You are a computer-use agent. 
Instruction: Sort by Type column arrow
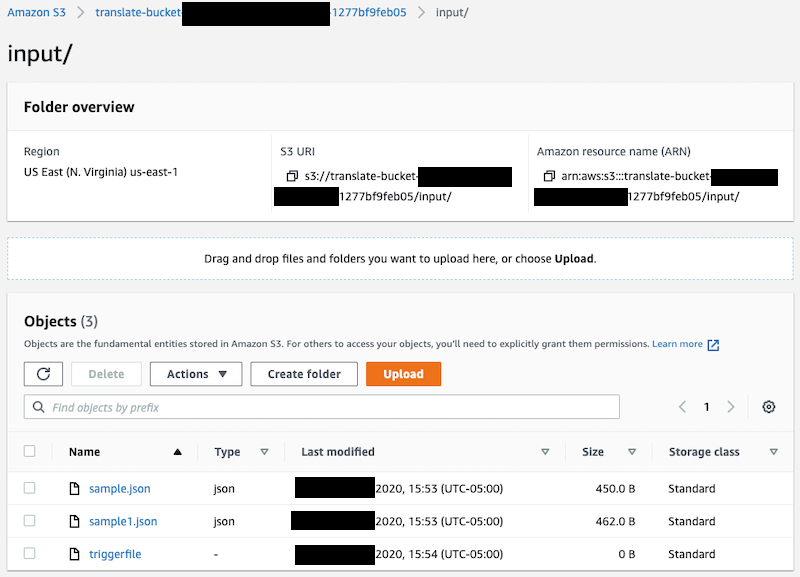click(264, 452)
